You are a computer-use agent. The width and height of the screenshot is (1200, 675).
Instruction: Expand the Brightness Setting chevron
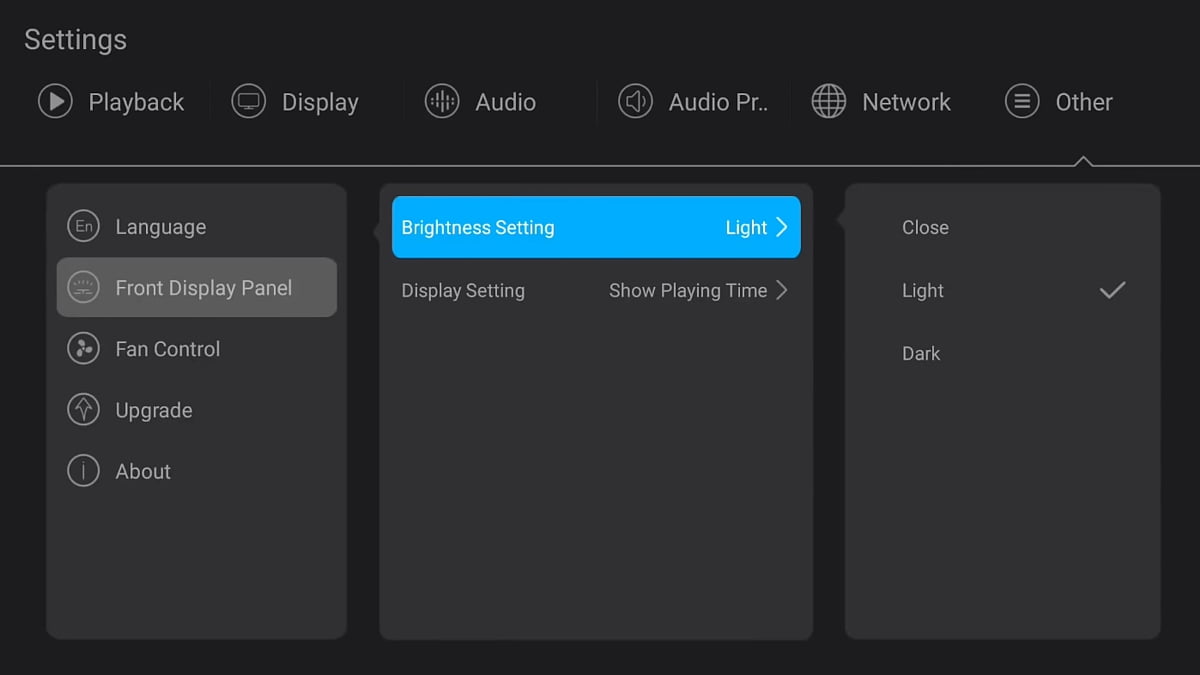click(782, 227)
